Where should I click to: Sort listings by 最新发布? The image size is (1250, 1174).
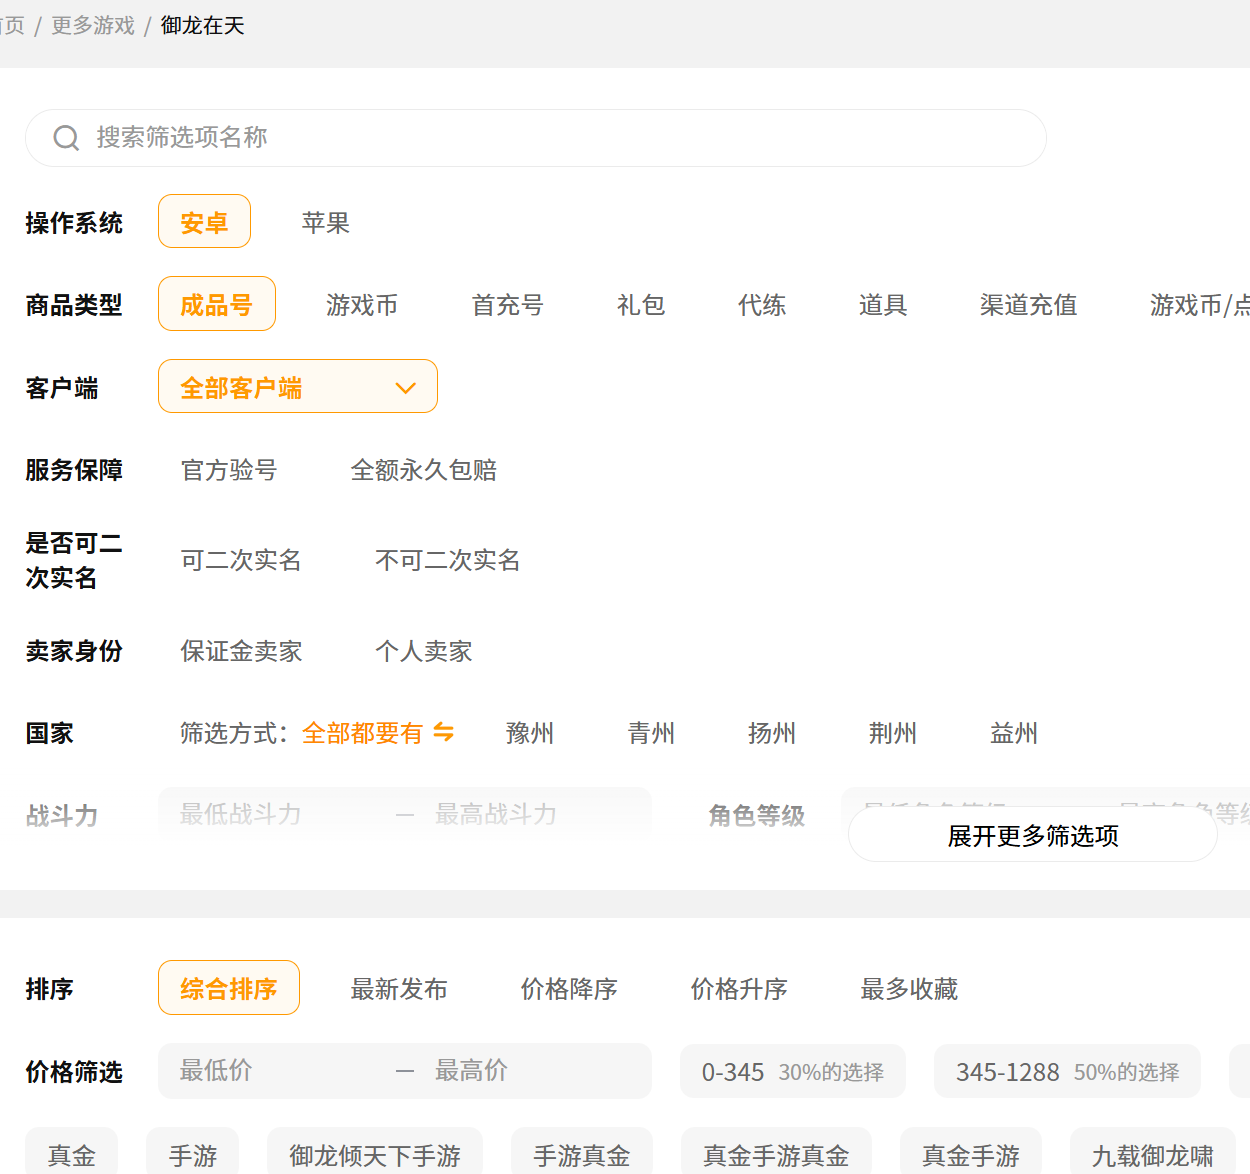[398, 989]
